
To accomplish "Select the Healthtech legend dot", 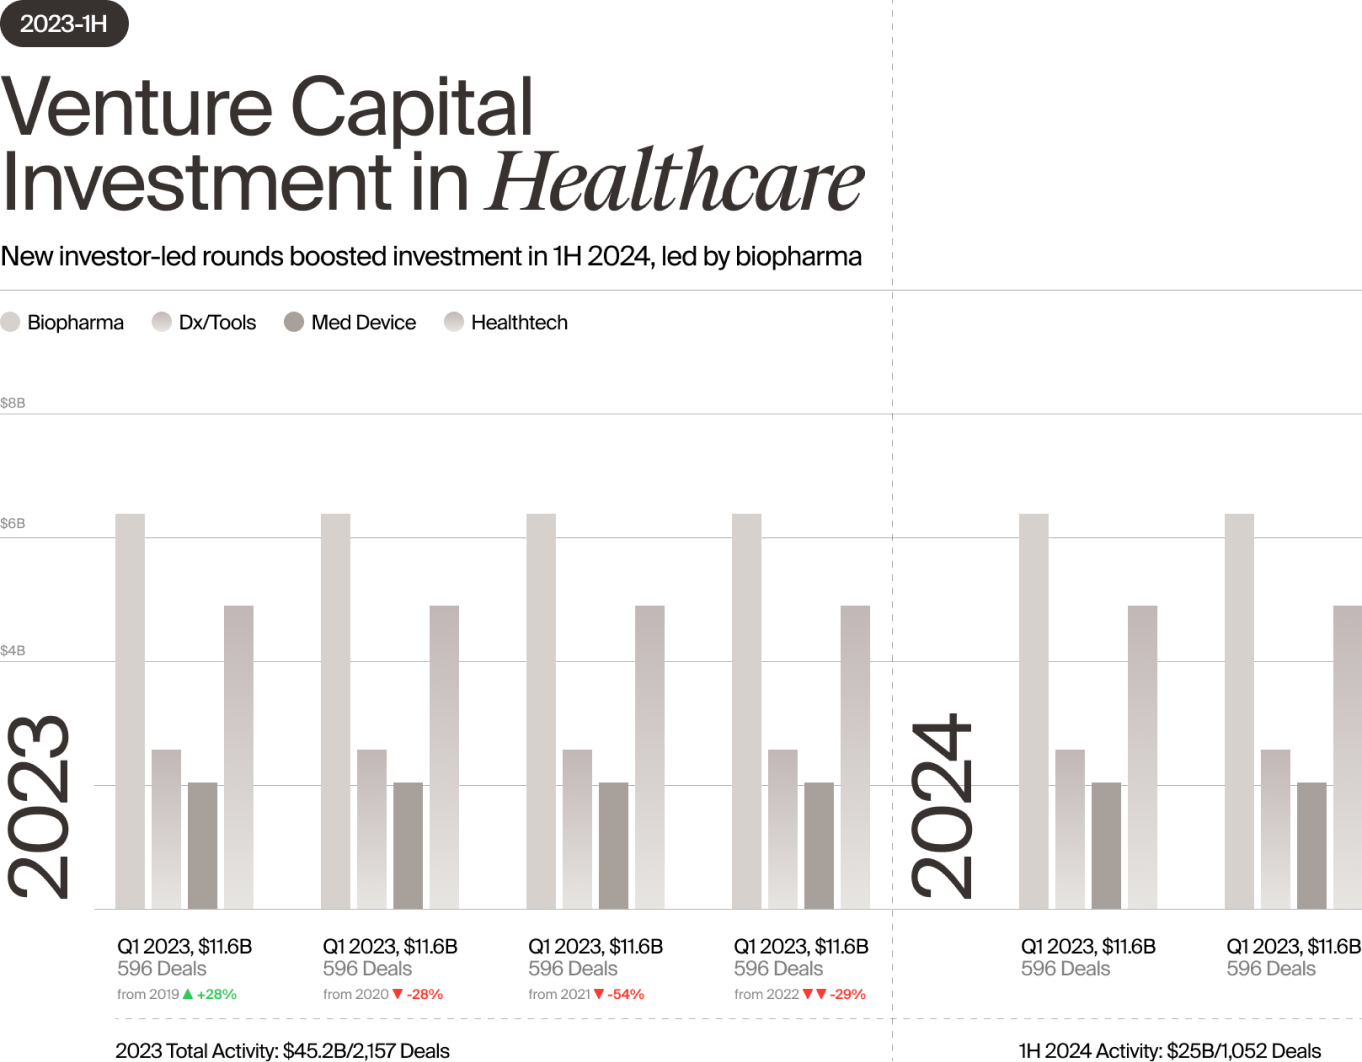I will pos(454,322).
